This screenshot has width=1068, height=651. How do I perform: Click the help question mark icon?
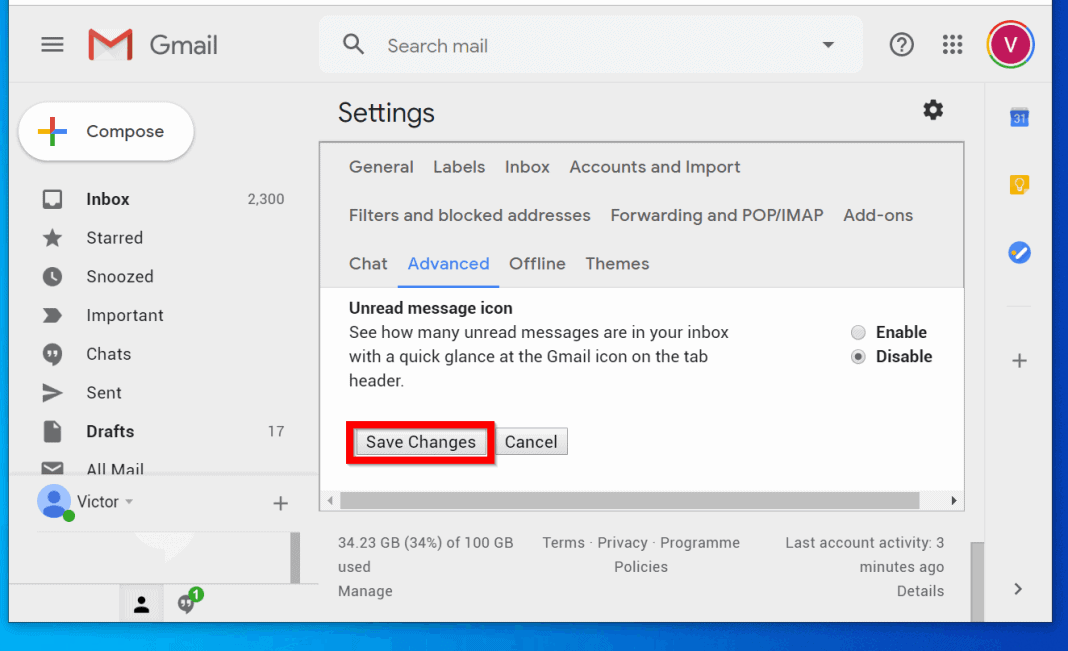[x=901, y=45]
